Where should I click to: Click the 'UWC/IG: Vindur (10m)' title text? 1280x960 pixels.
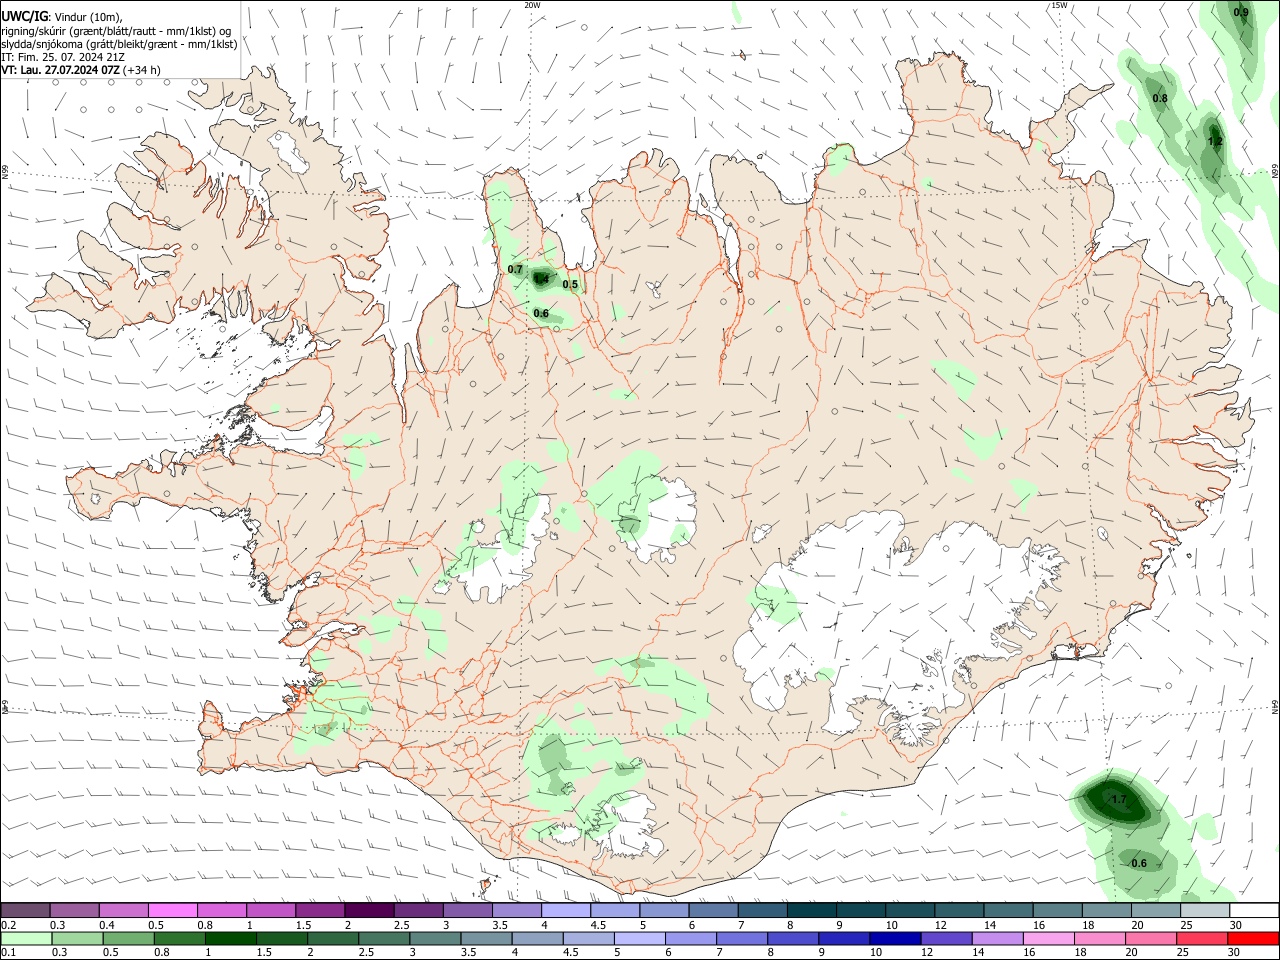coord(61,17)
